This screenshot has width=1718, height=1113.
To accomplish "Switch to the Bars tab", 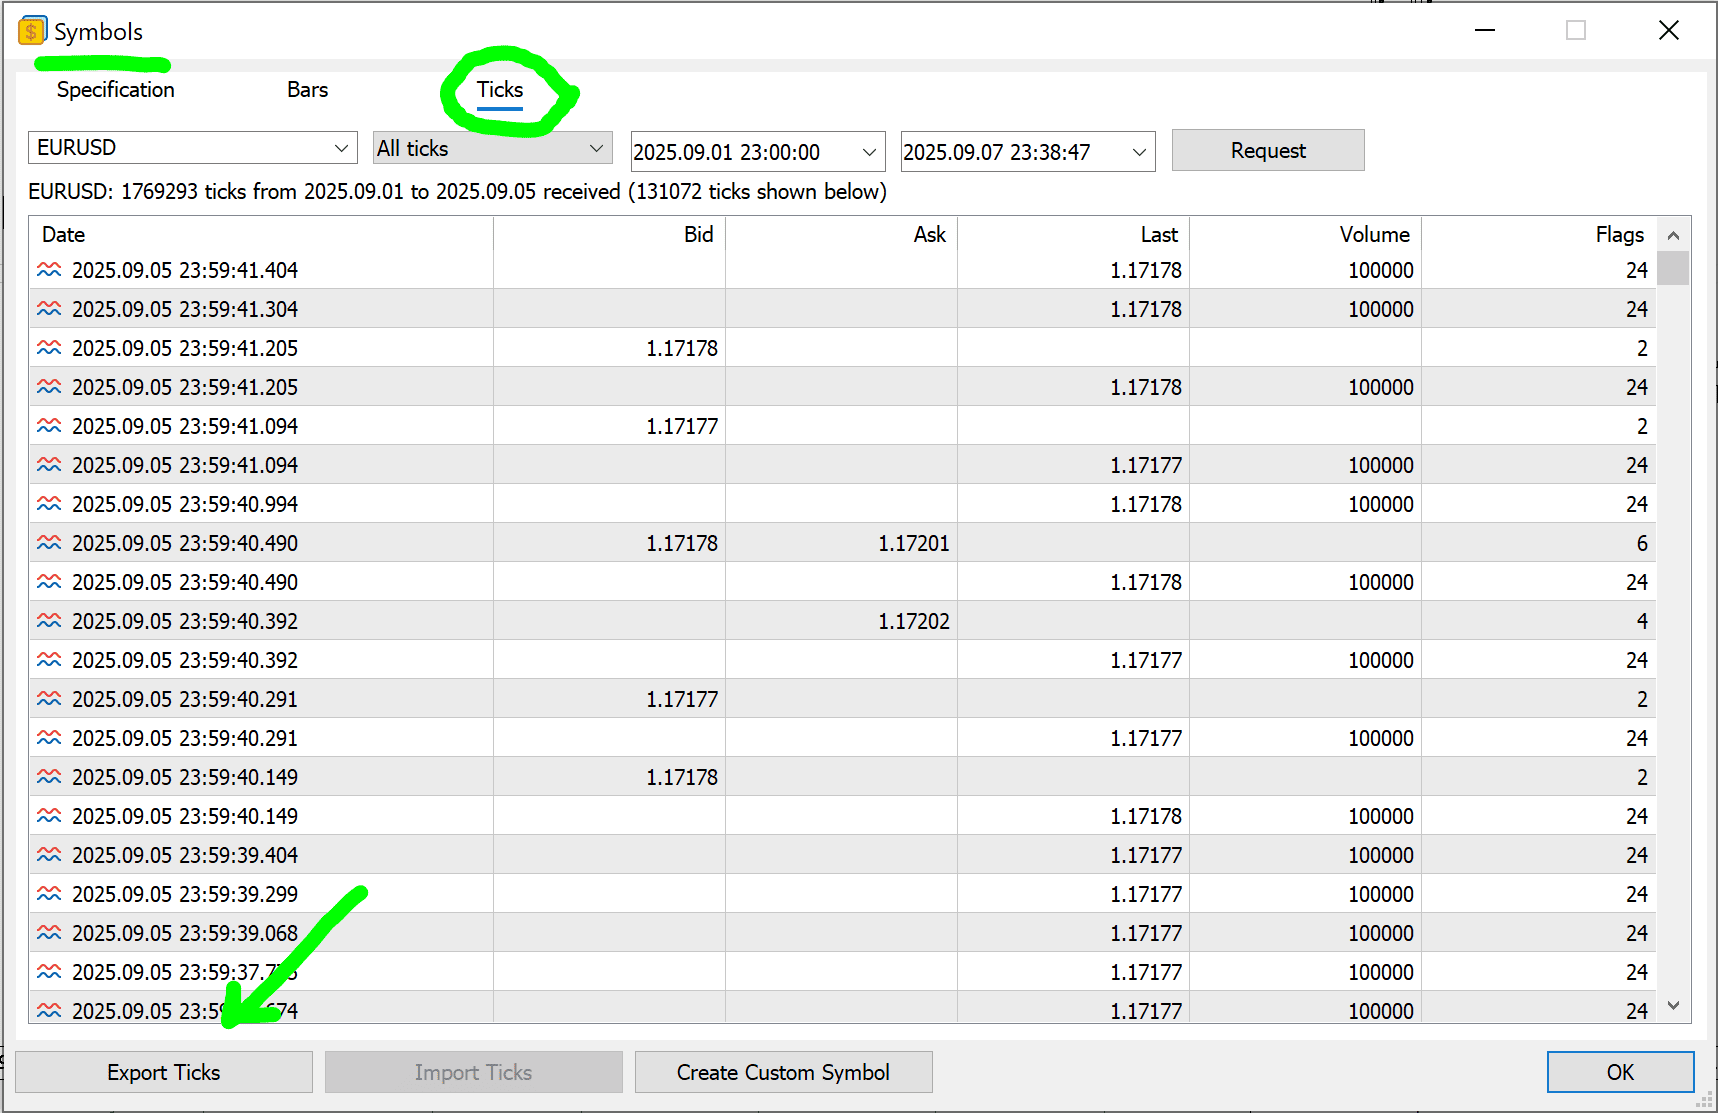I will click(x=307, y=90).
